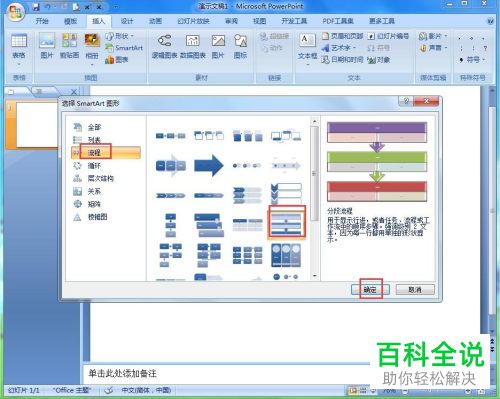Select slide 1 thumbnail in slide panel
This screenshot has height=399, width=500.
(37, 125)
